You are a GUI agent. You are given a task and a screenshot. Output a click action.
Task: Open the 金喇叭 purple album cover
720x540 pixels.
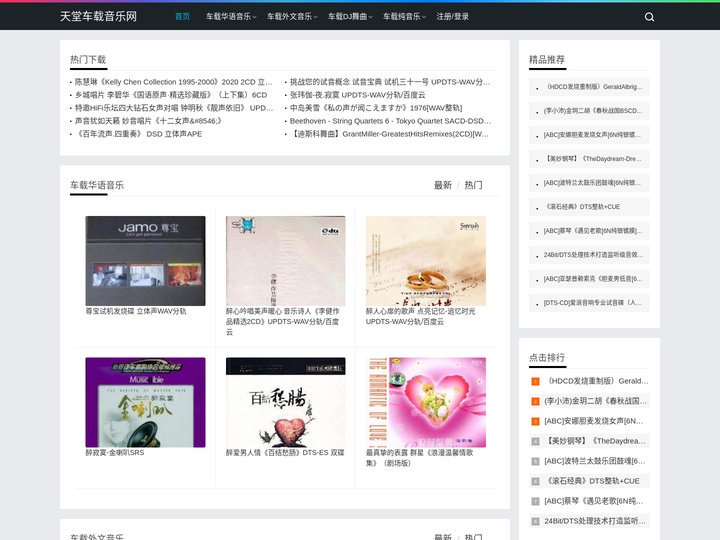145,402
